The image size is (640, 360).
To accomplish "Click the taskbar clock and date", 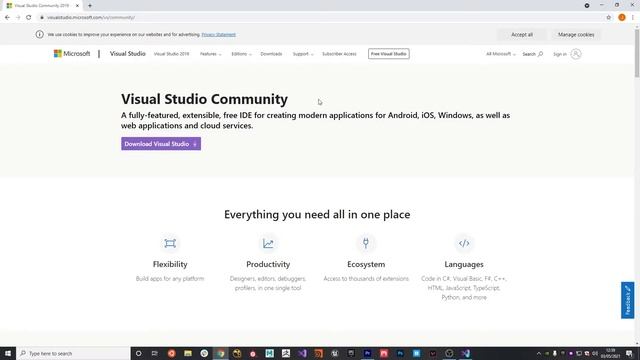I will coord(611,353).
